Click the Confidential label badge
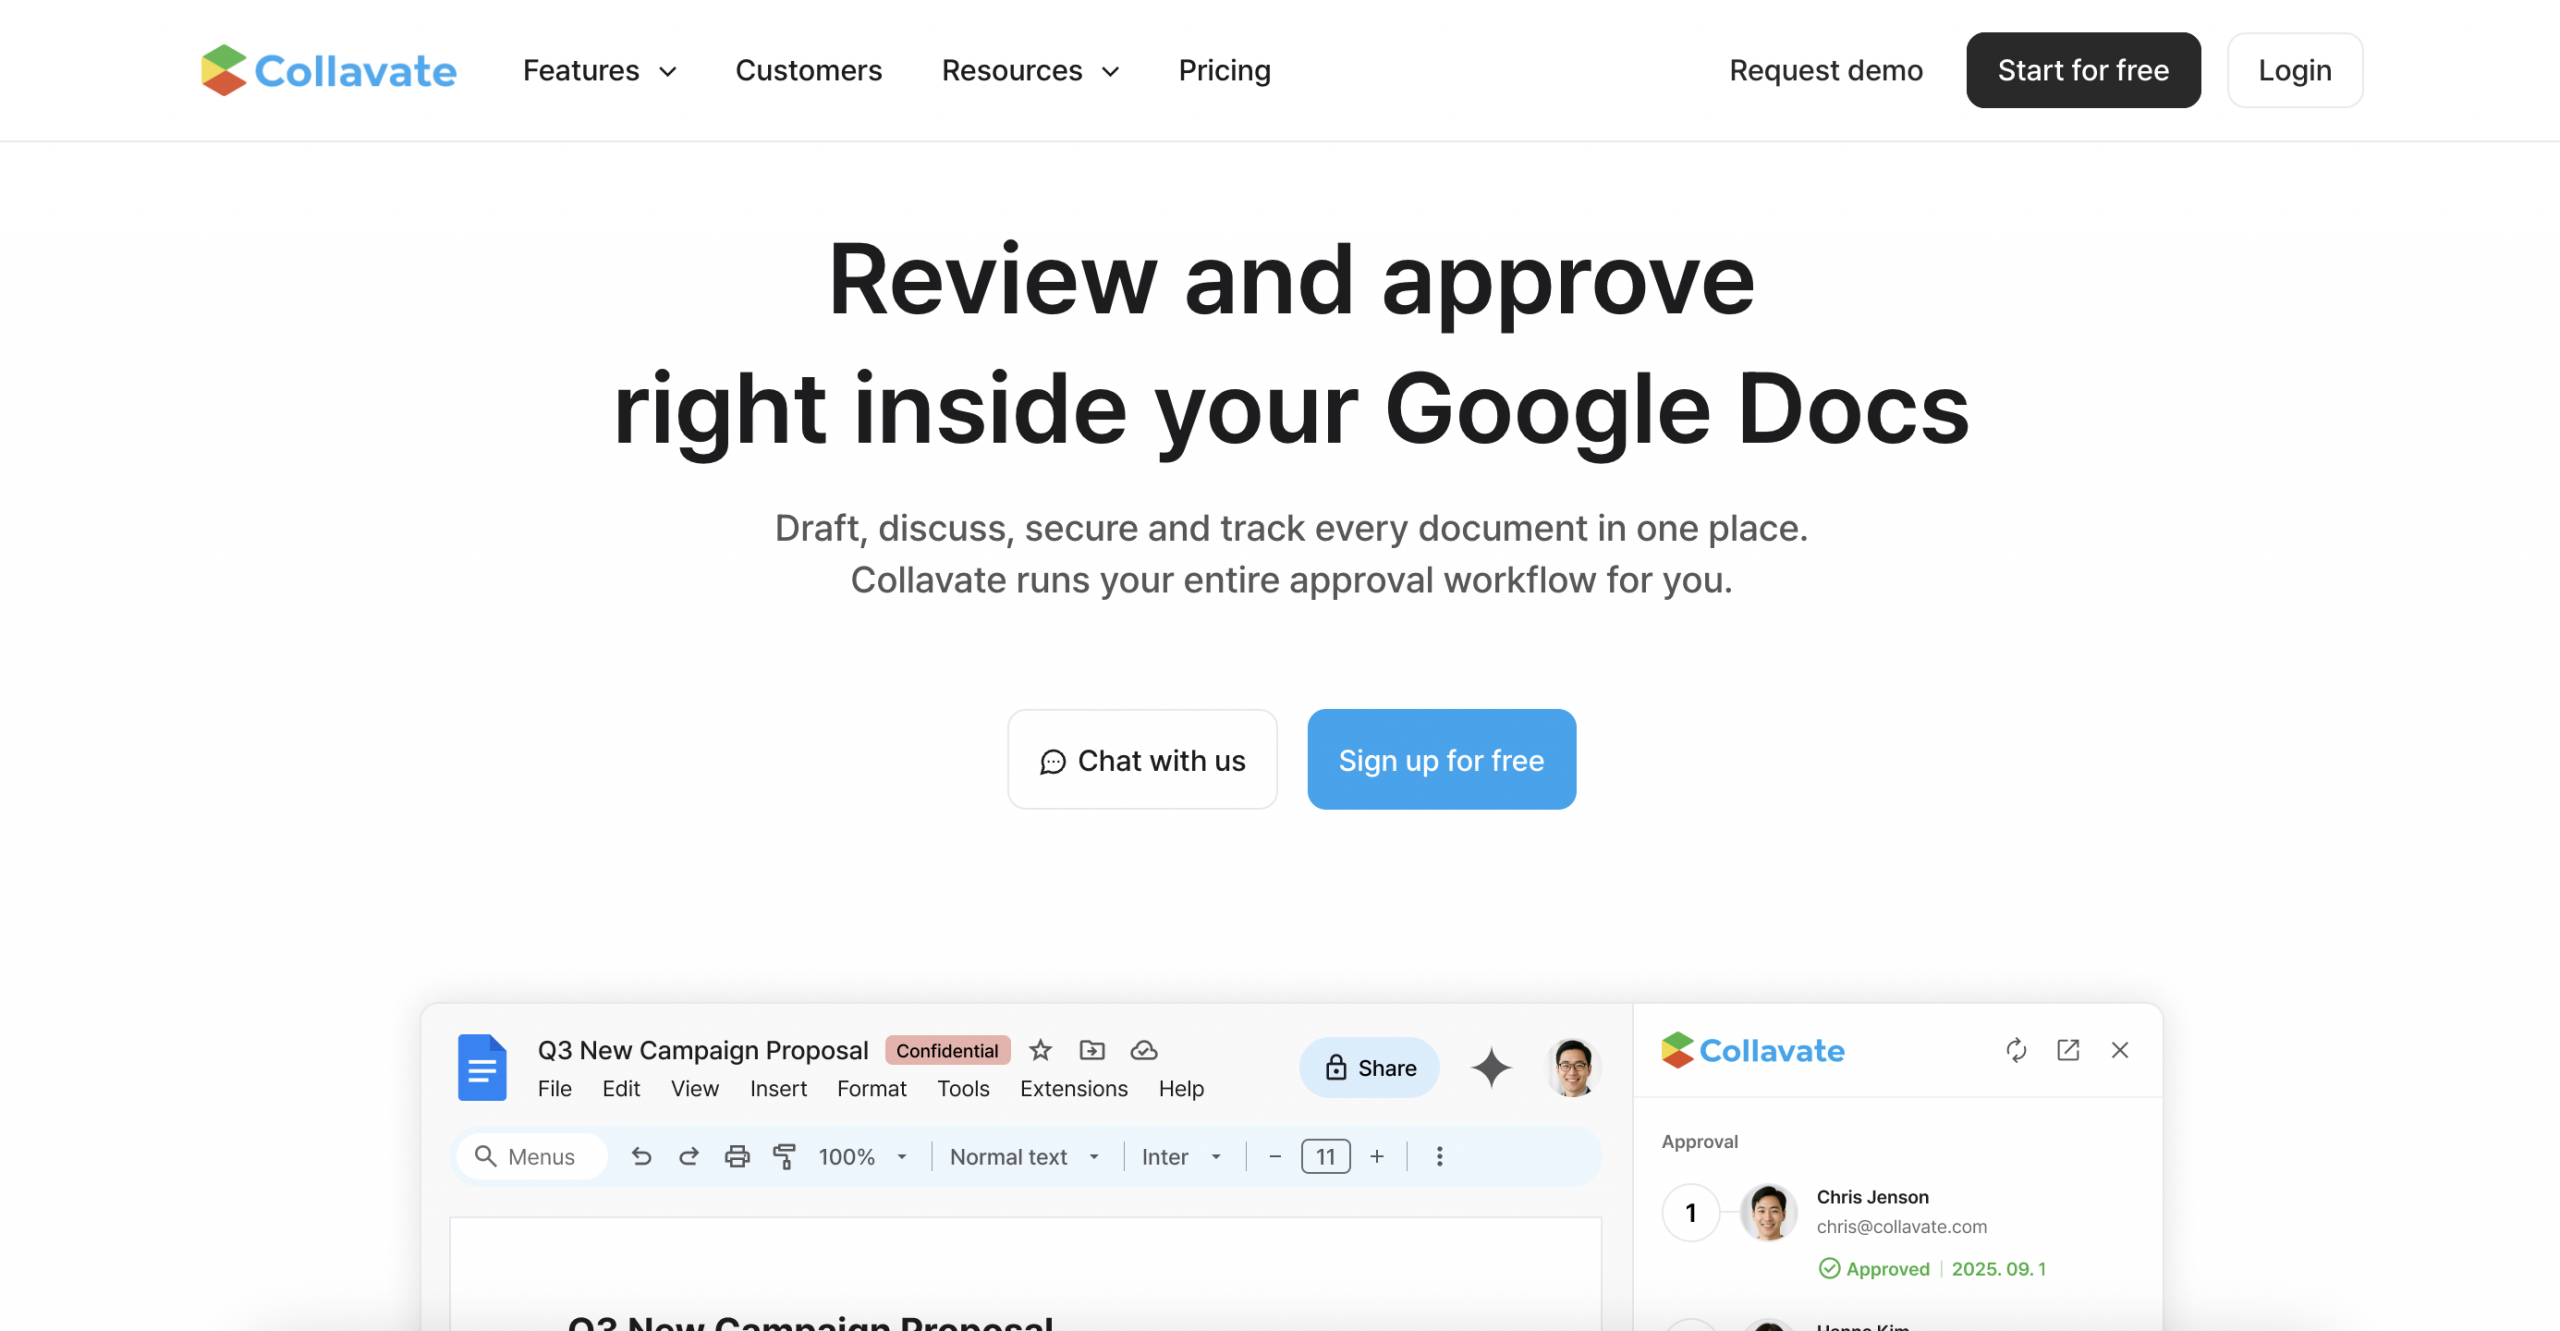The height and width of the screenshot is (1331, 2560). coord(947,1050)
